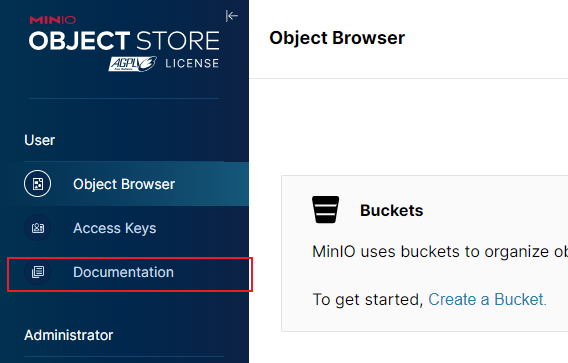Follow the Create a Bucket link

pyautogui.click(x=487, y=300)
